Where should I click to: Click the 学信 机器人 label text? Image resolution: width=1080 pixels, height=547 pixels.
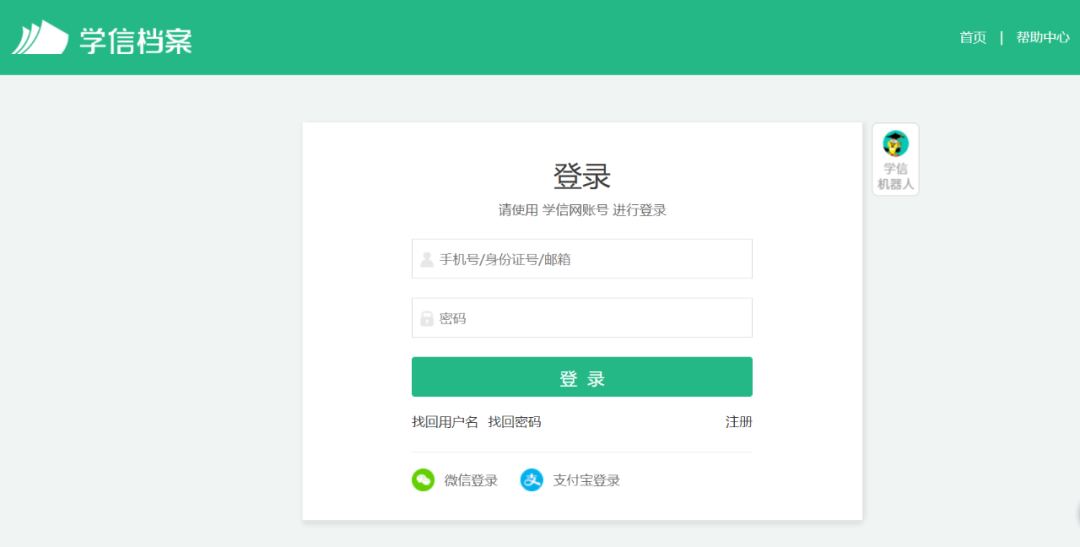895,176
